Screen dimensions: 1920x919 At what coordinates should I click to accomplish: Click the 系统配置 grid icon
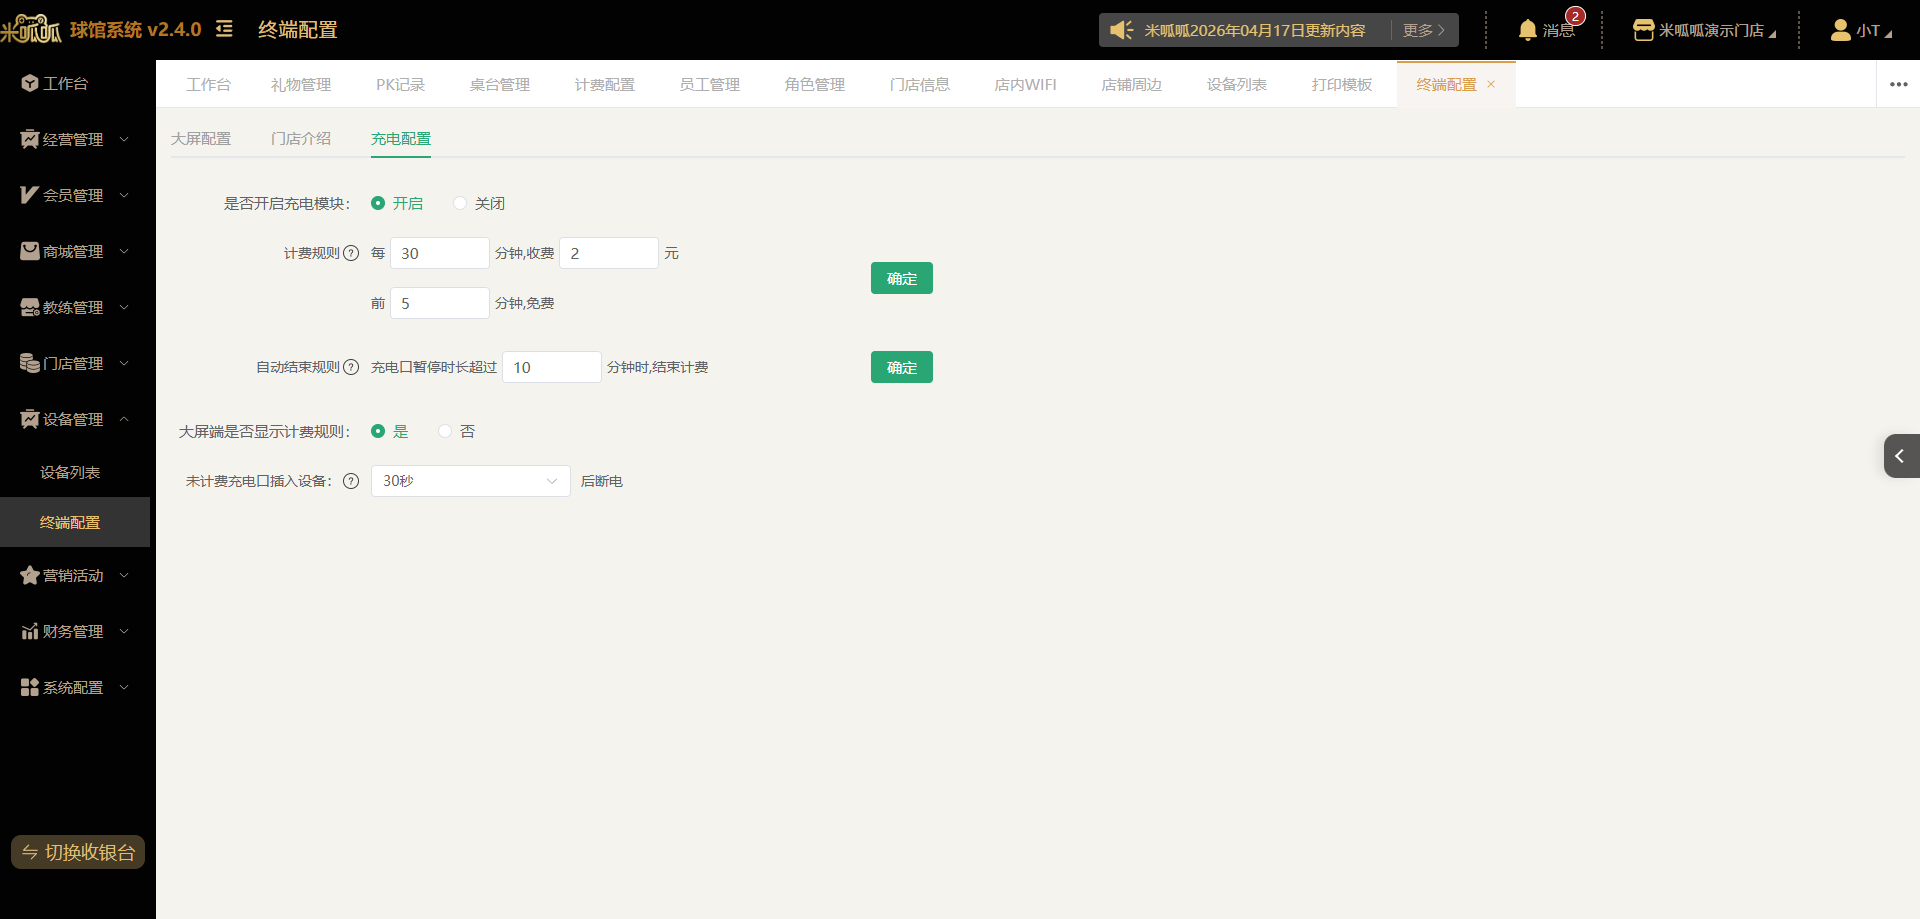pyautogui.click(x=30, y=687)
